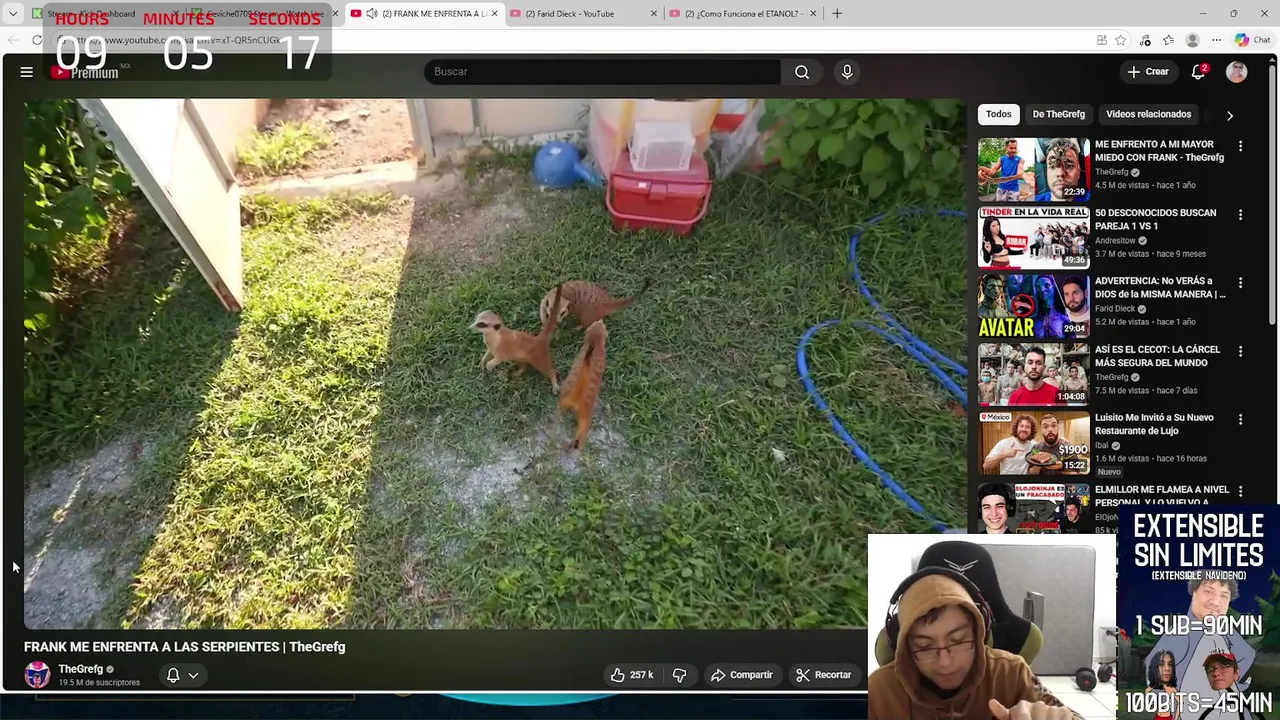Click the speaker icon on the playing tab
The image size is (1280, 720).
[372, 14]
